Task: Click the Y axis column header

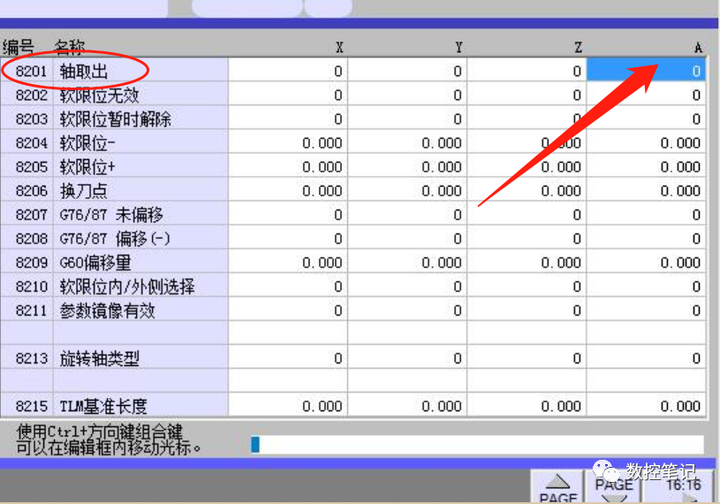Action: [458, 47]
